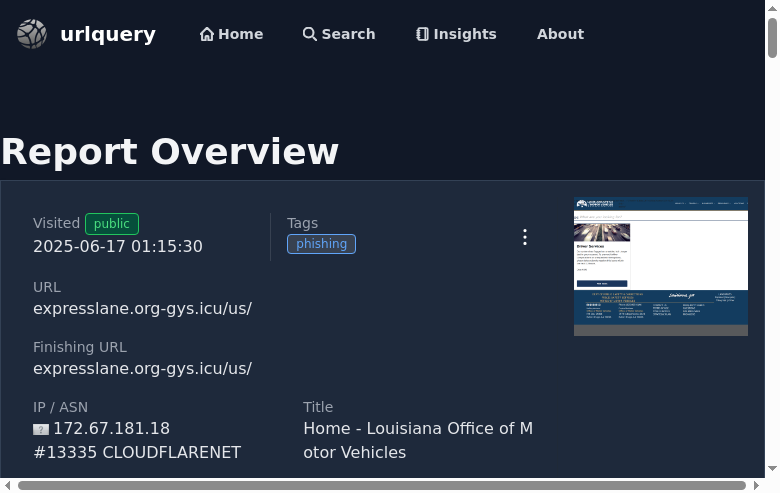Click the vertical scrollbar thumb
The width and height of the screenshot is (780, 493).
coord(773,38)
